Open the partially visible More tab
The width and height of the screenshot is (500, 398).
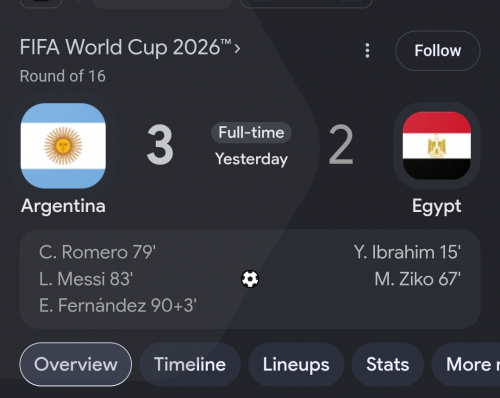point(466,364)
